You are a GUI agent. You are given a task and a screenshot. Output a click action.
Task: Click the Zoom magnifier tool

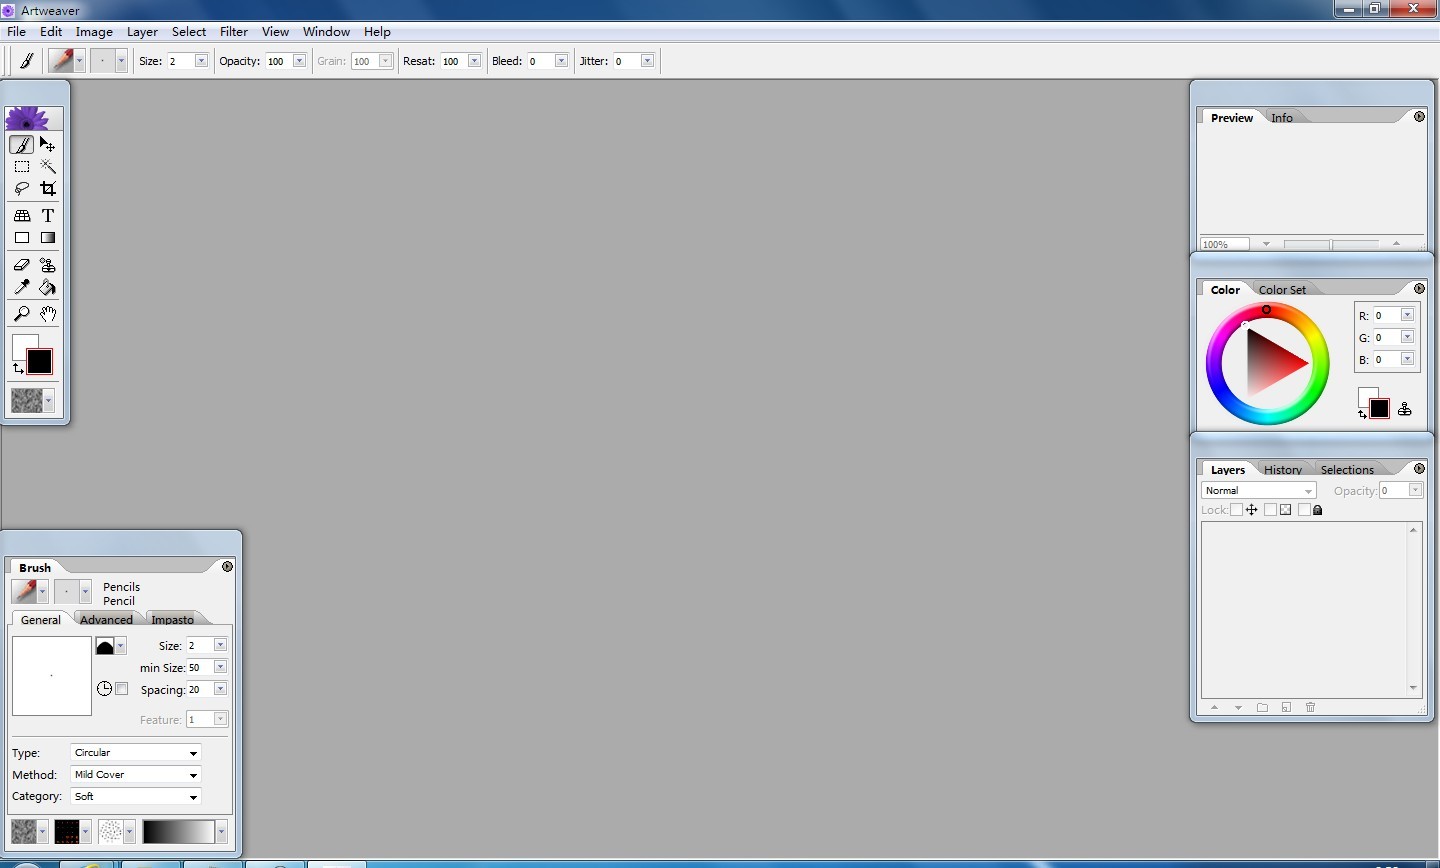22,314
